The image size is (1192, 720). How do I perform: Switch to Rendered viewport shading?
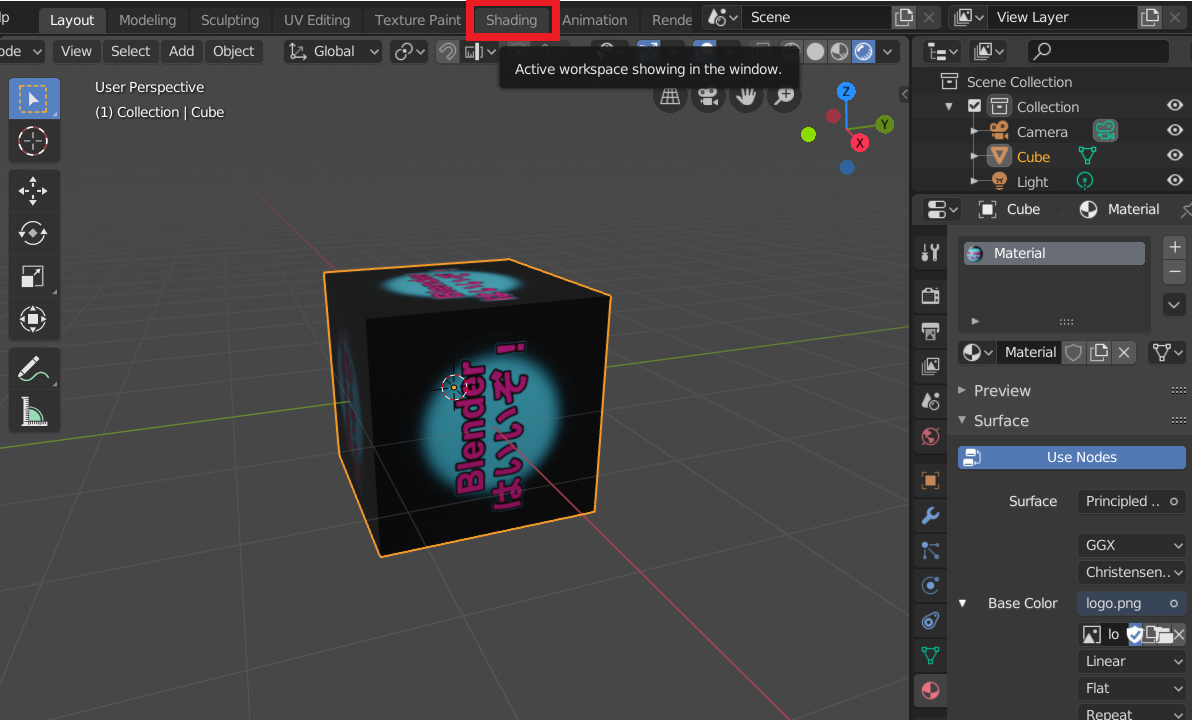click(x=864, y=52)
